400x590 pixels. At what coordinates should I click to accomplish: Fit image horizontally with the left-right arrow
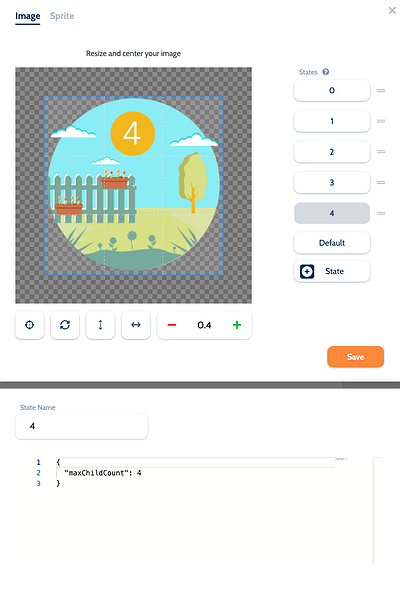[x=135, y=325]
